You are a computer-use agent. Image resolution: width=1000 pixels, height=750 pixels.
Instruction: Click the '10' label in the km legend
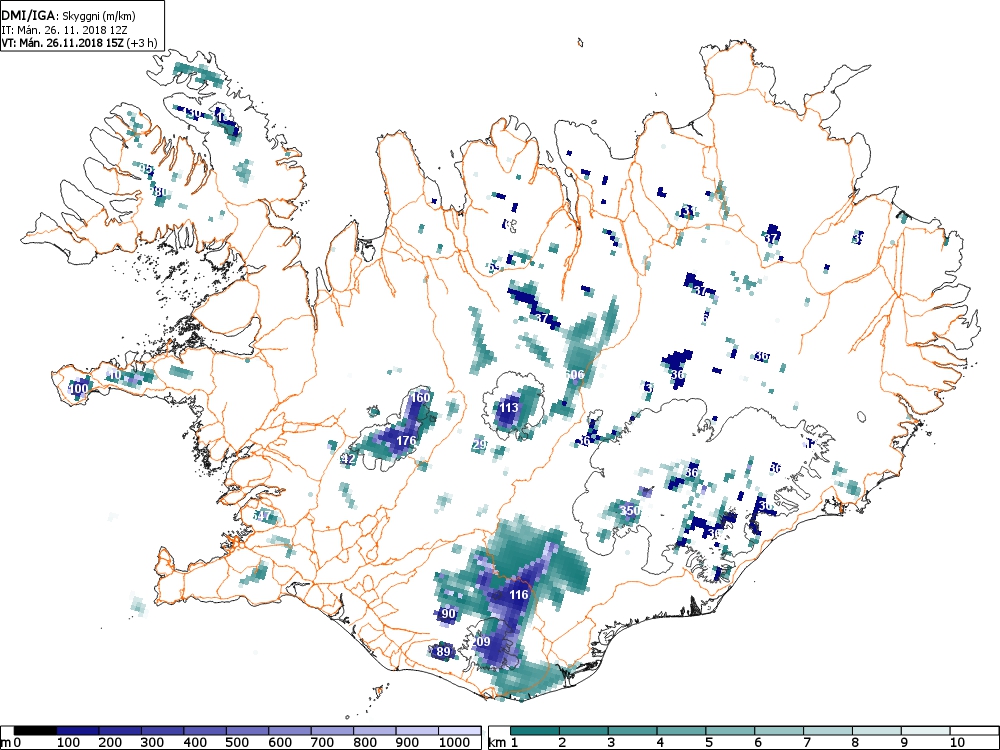(957, 742)
